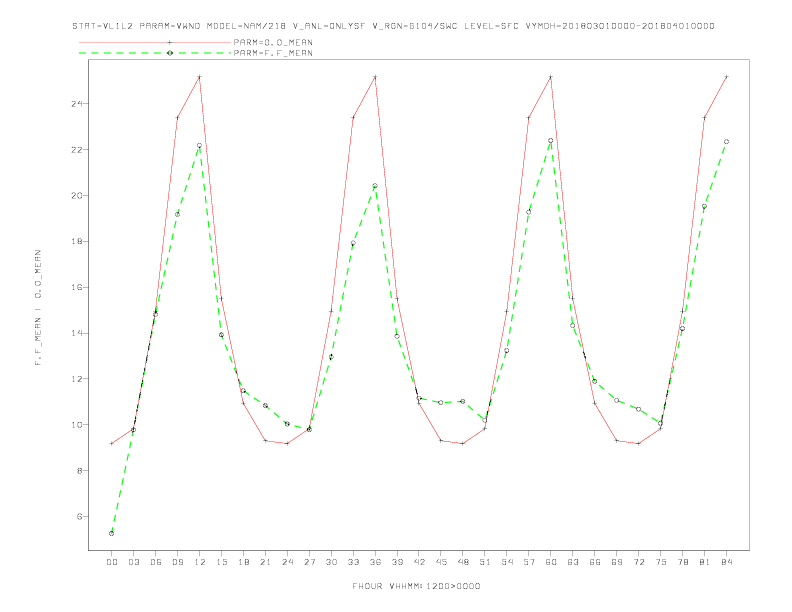792x612 pixels.
Task: Click x-axis tick label 84
Action: [x=726, y=562]
